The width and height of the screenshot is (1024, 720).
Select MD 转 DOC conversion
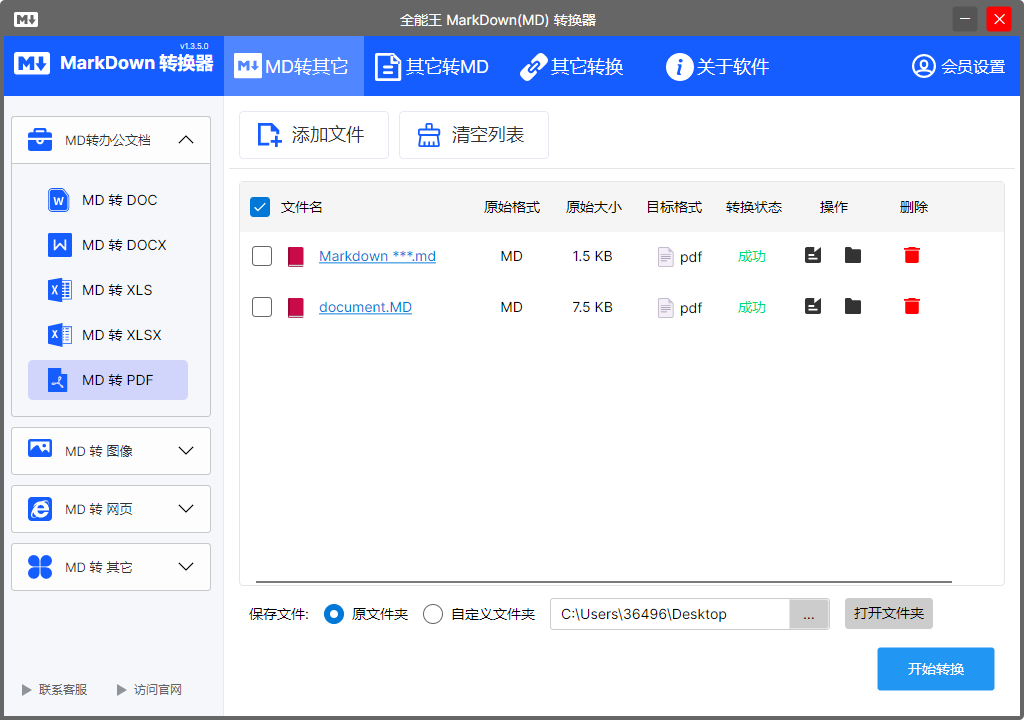tap(108, 200)
